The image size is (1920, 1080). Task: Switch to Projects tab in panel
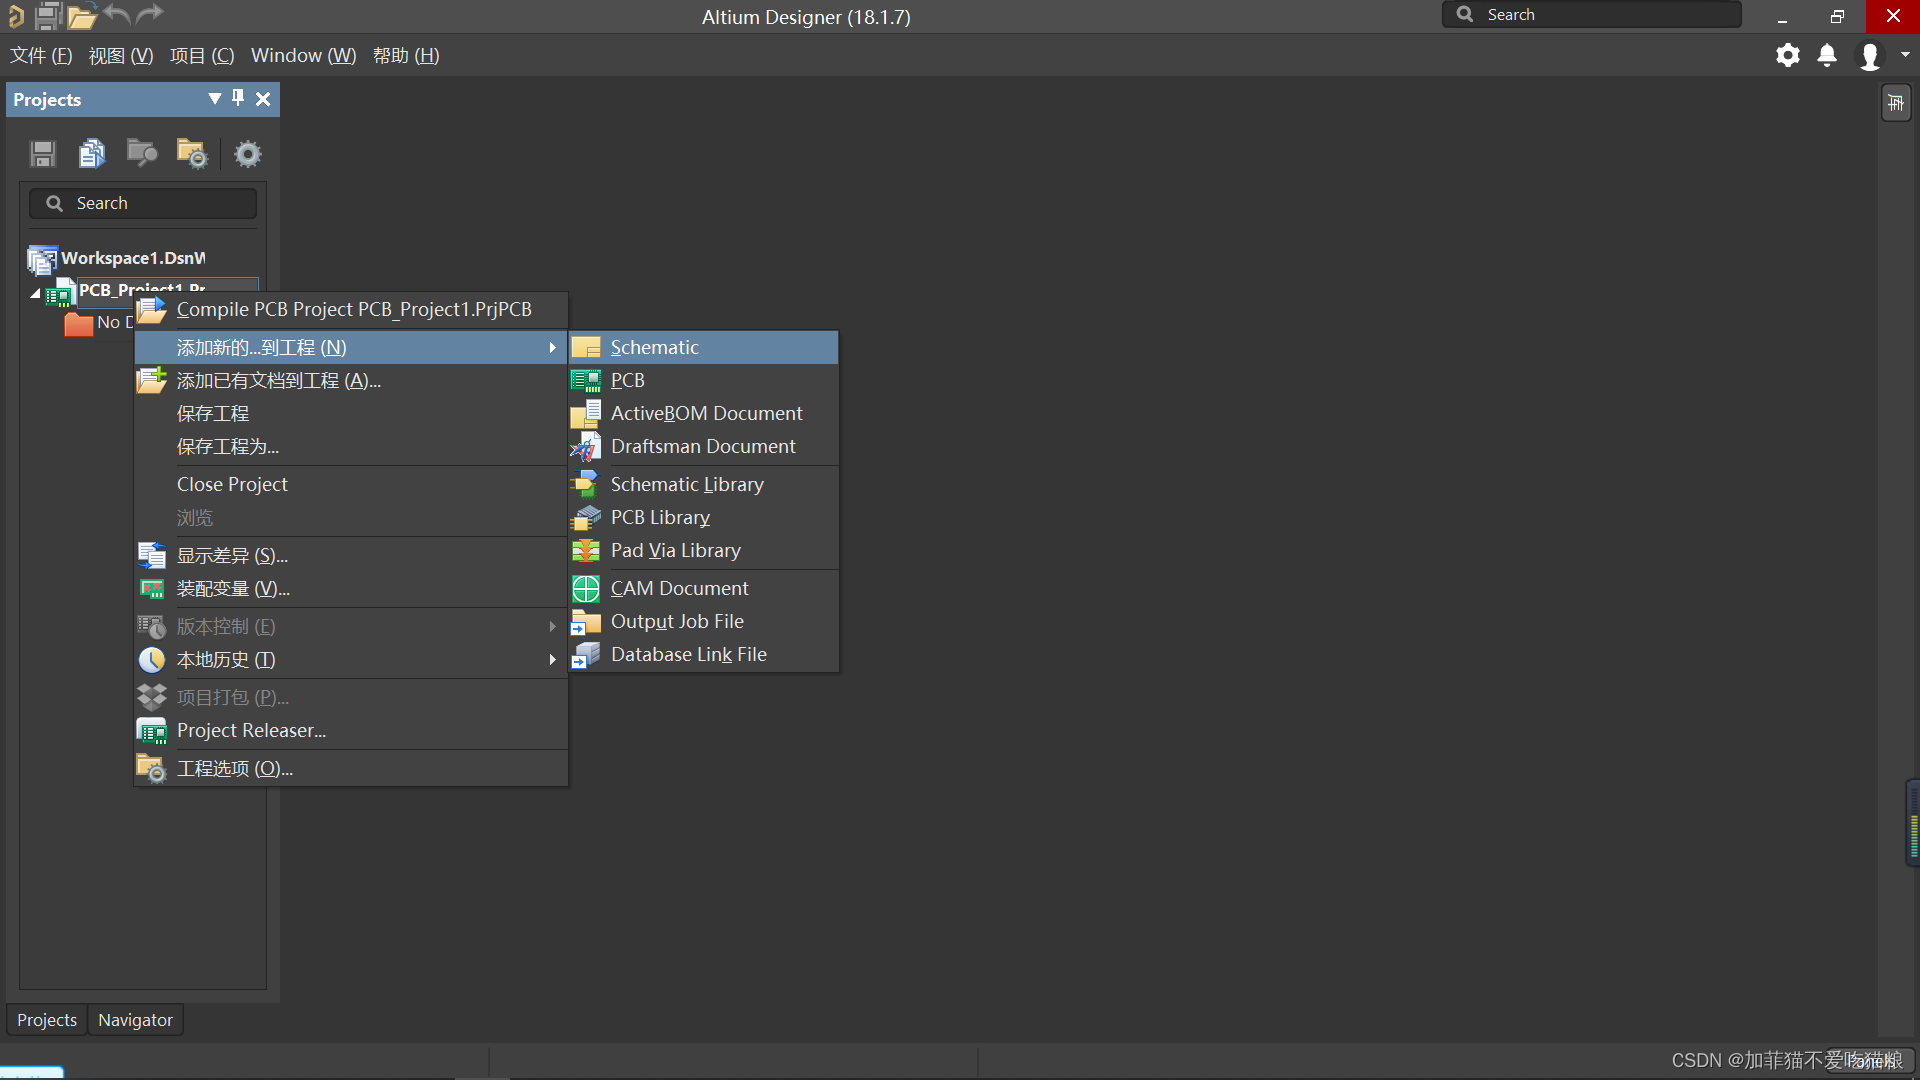coord(45,1018)
